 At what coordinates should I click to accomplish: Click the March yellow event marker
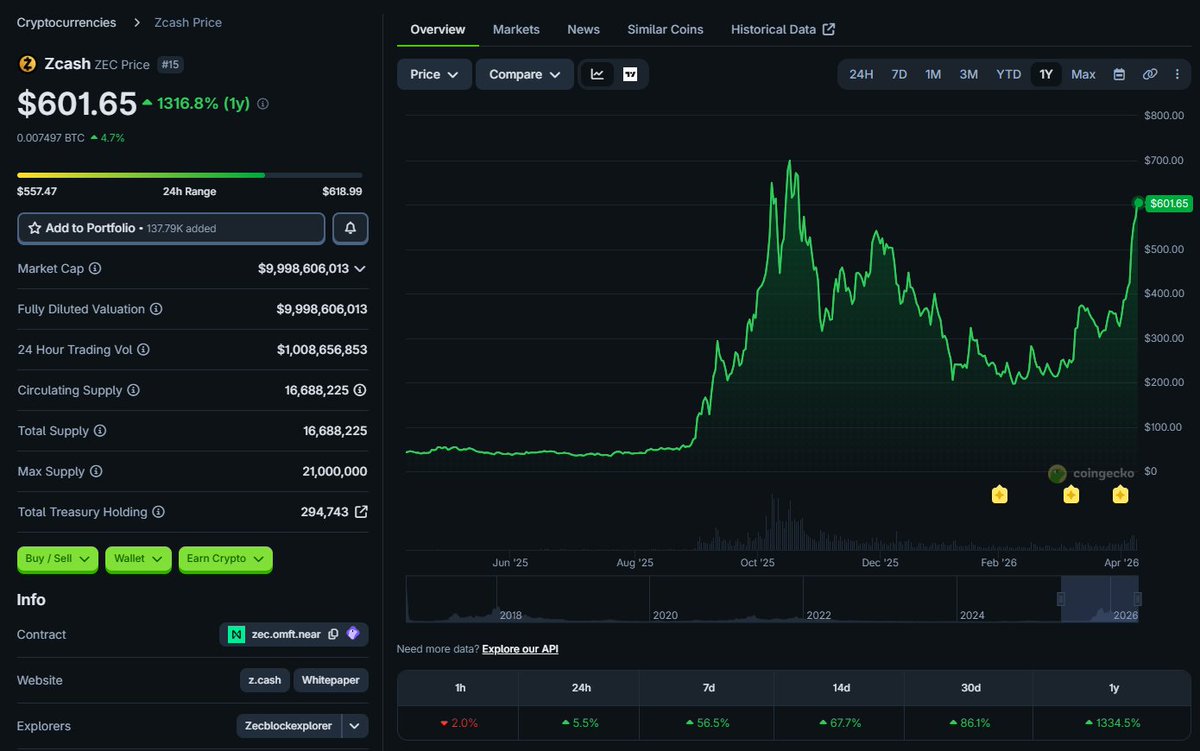click(x=1071, y=494)
